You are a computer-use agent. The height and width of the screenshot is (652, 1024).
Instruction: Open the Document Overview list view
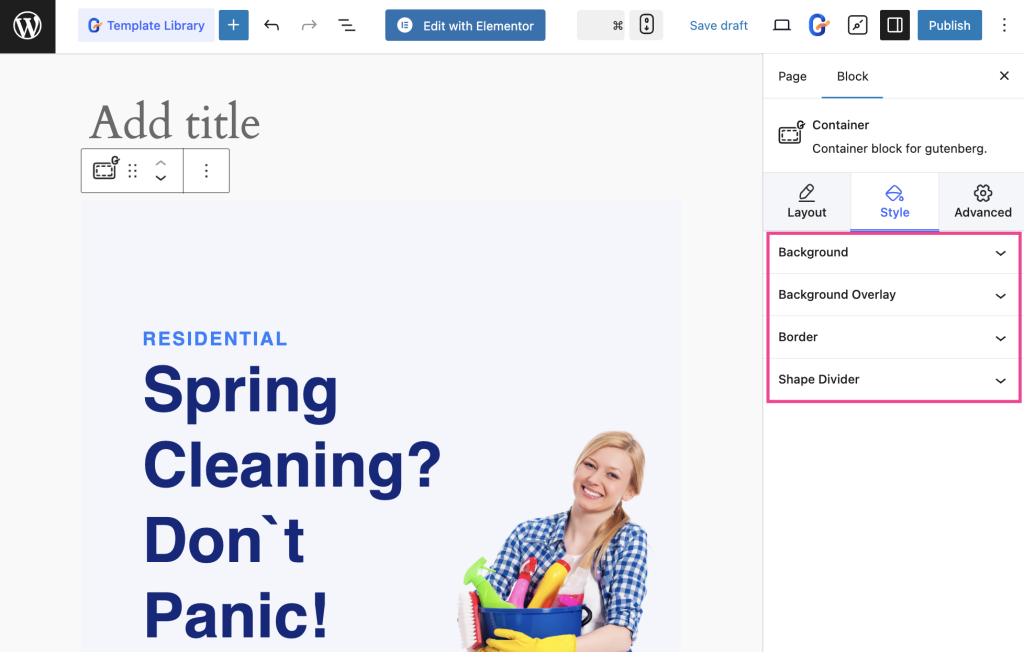pos(346,25)
